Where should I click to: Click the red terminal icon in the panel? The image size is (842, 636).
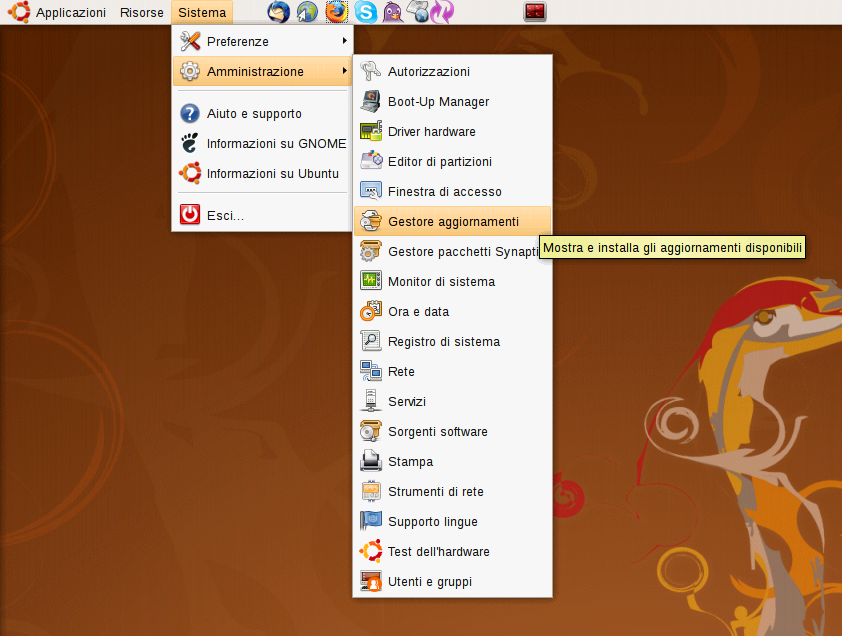click(x=535, y=13)
